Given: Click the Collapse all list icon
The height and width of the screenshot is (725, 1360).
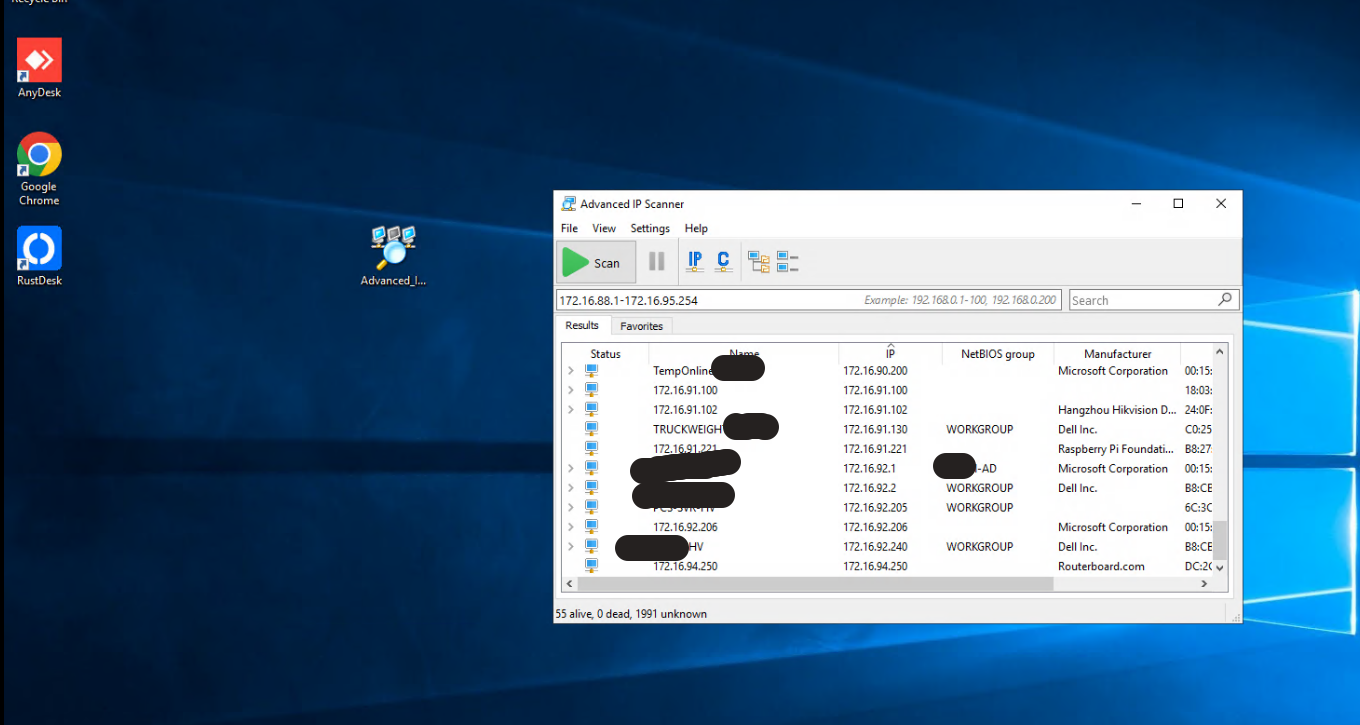Looking at the screenshot, I should point(788,262).
